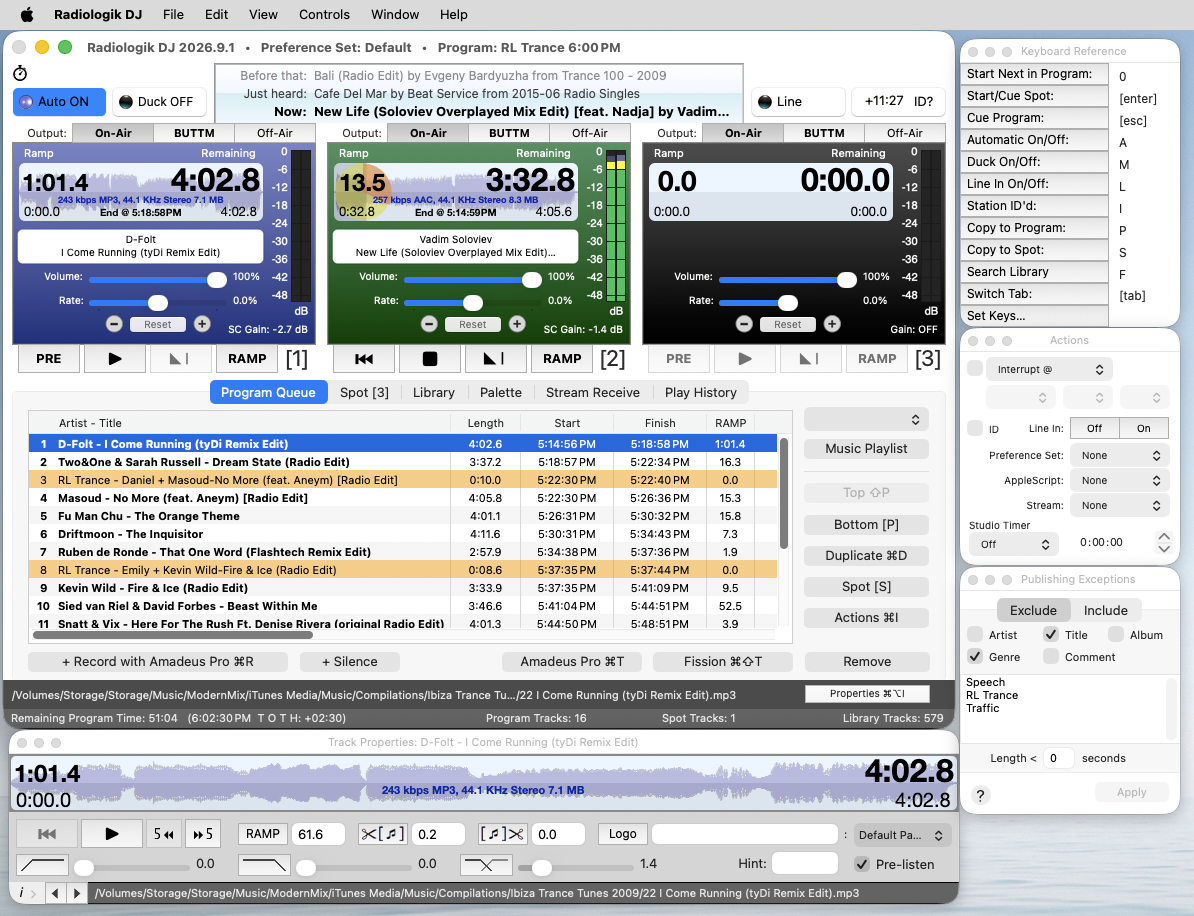Check the ID checkbox in Actions
1194x916 pixels.
(x=975, y=428)
